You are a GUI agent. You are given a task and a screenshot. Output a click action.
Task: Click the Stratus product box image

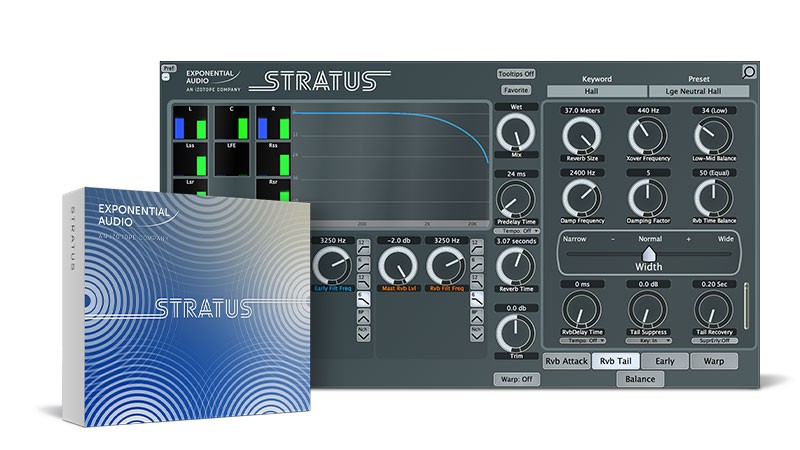[x=187, y=307]
